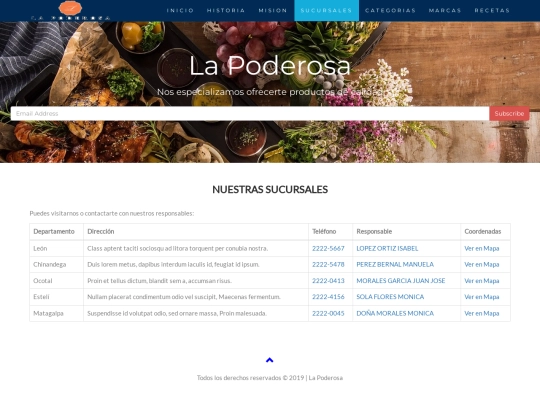Select the SUCURSALES tab
The width and height of the screenshot is (540, 405).
pos(326,10)
